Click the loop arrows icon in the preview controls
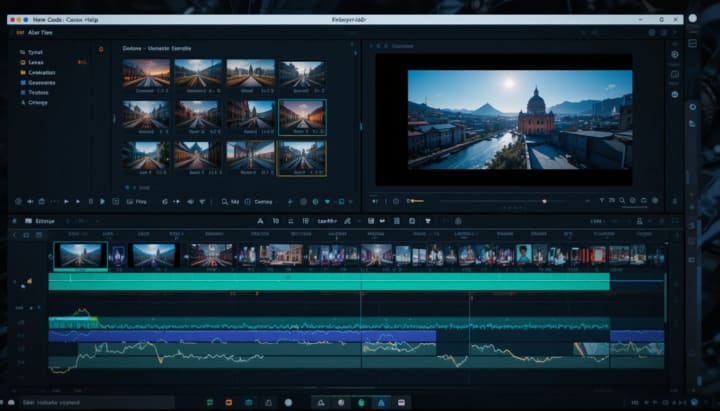Screen dimensions: 720x411 643,201
